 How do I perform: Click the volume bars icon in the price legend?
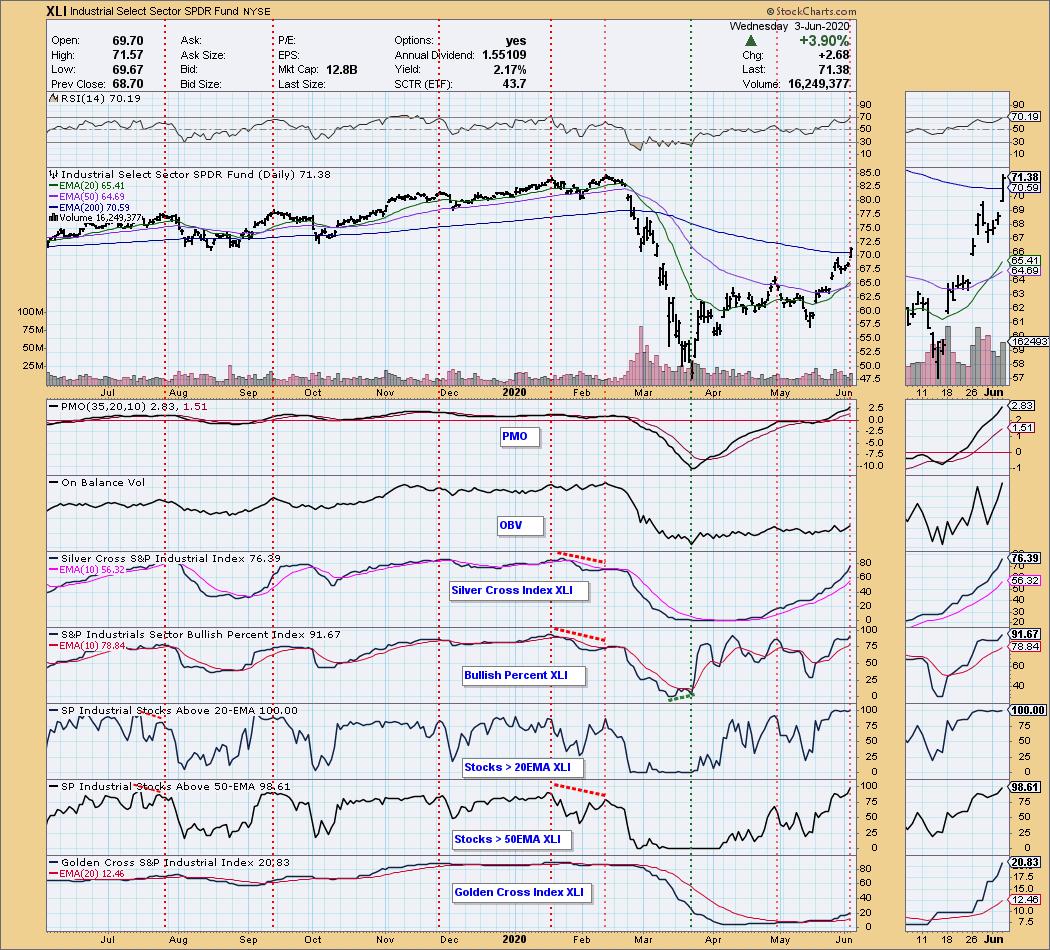point(54,218)
